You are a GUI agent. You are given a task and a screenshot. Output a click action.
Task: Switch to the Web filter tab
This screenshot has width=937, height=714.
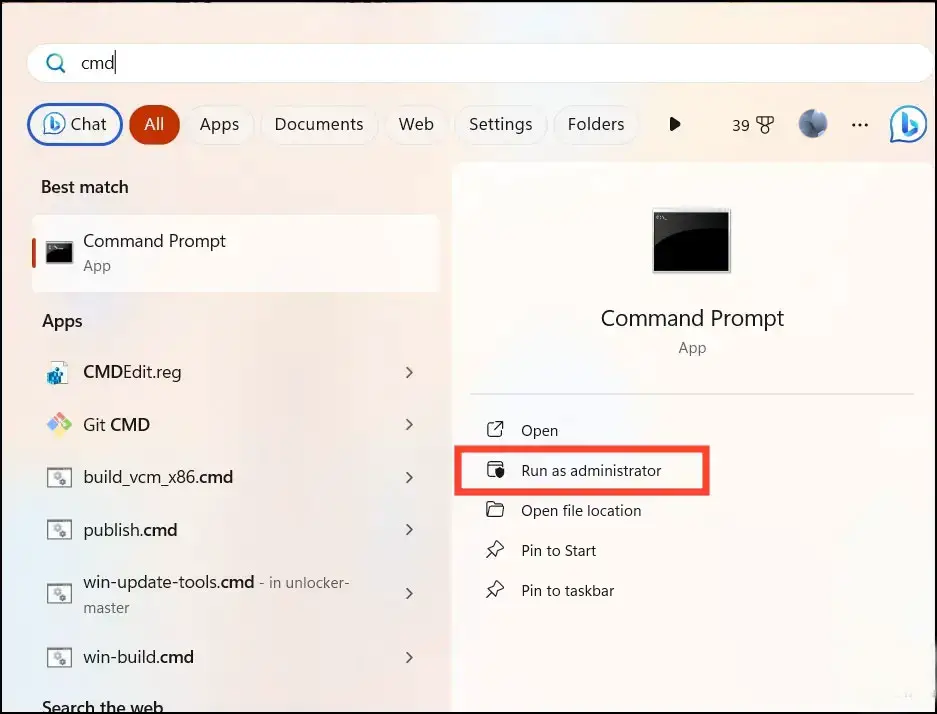point(416,124)
